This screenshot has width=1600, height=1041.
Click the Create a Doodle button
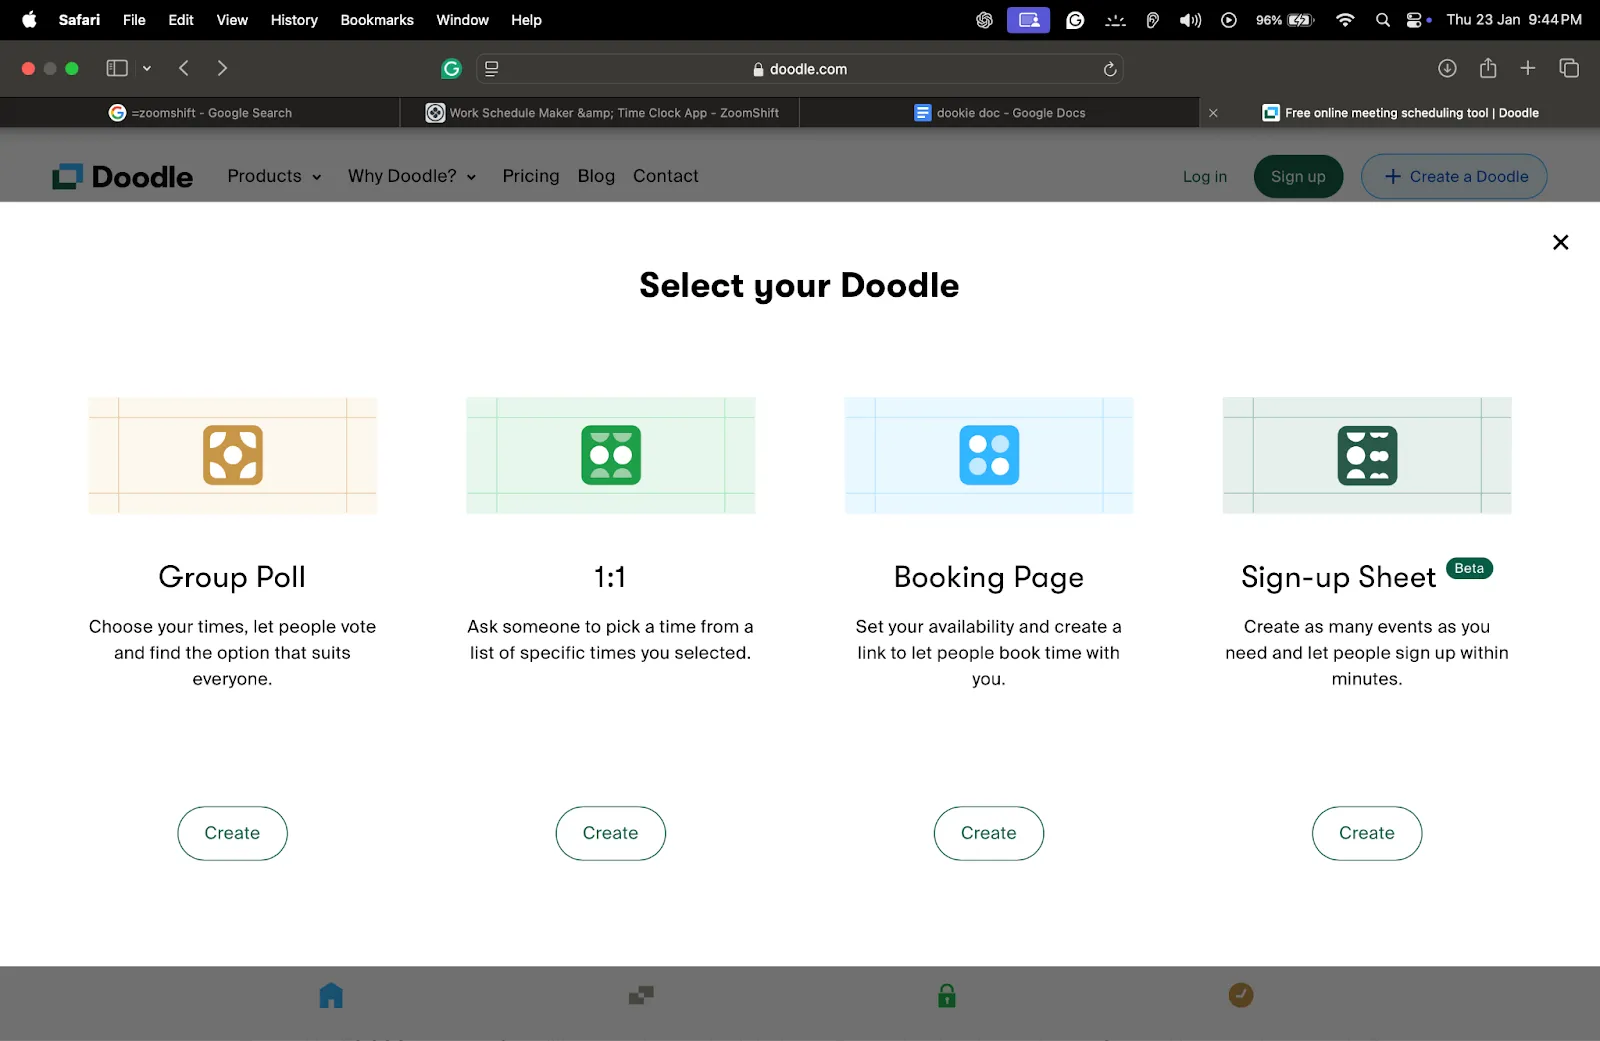(1454, 177)
